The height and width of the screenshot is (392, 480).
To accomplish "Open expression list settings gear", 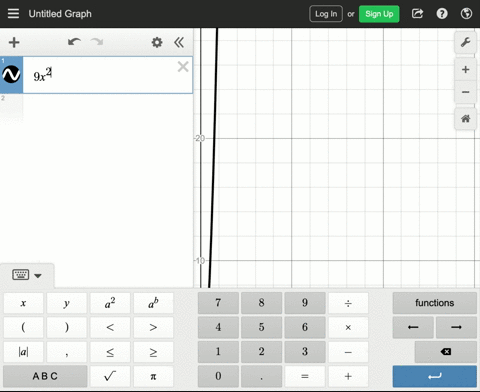I will (157, 42).
